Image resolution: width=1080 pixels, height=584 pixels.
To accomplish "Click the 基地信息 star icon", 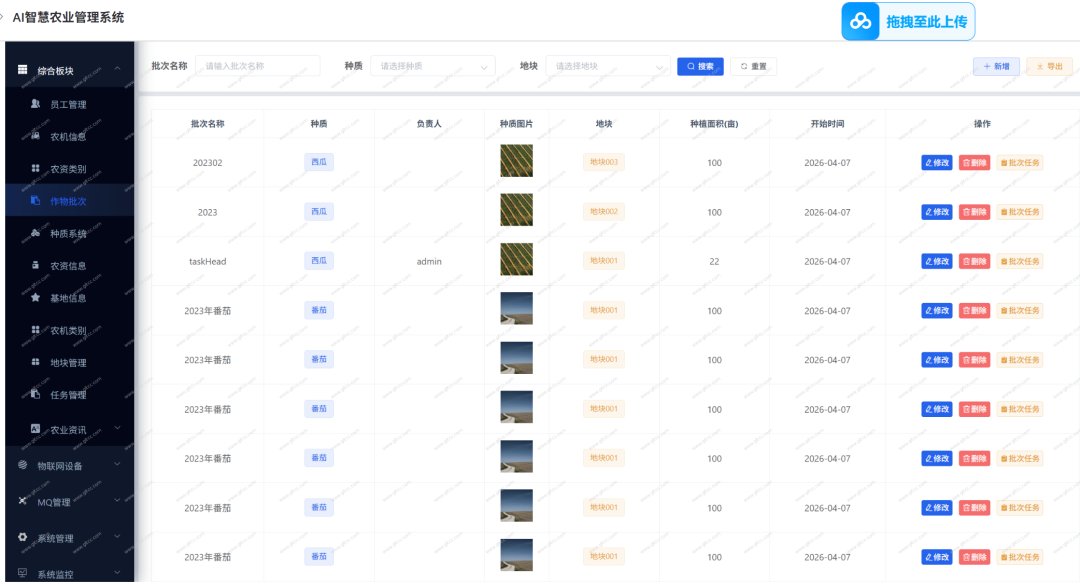I will click(x=35, y=298).
